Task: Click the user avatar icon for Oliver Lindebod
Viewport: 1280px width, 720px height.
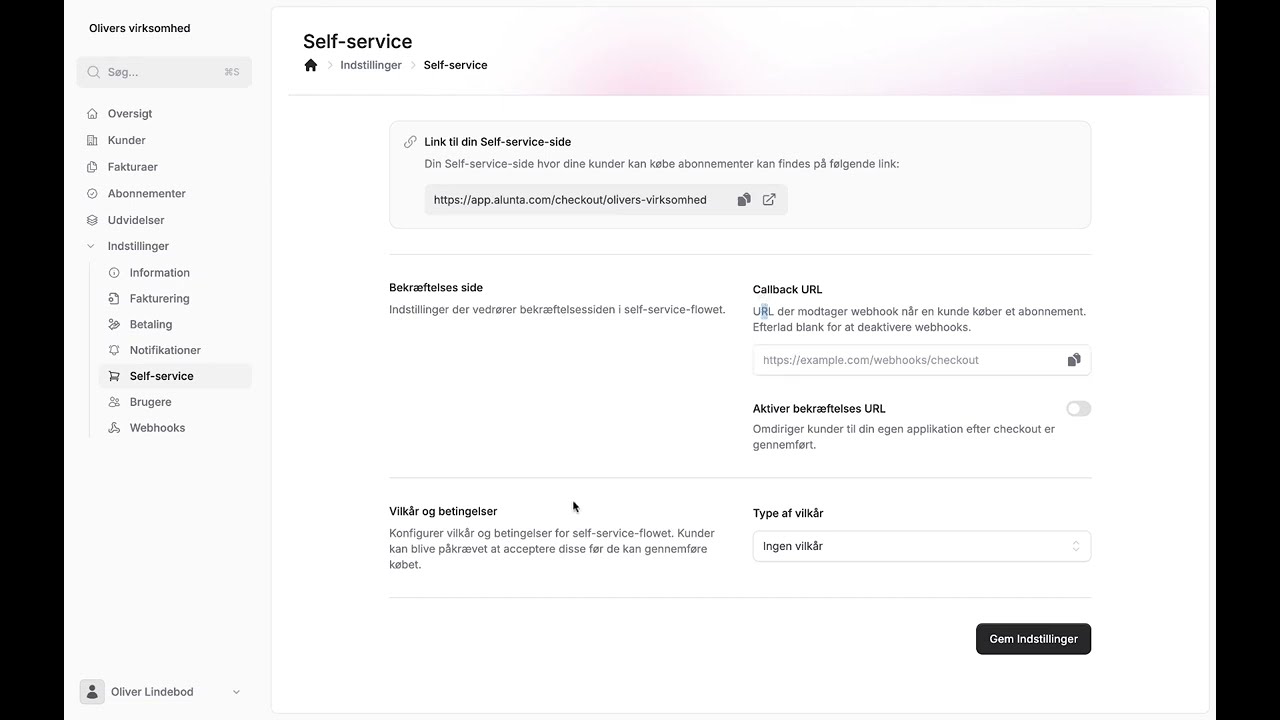Action: click(92, 691)
